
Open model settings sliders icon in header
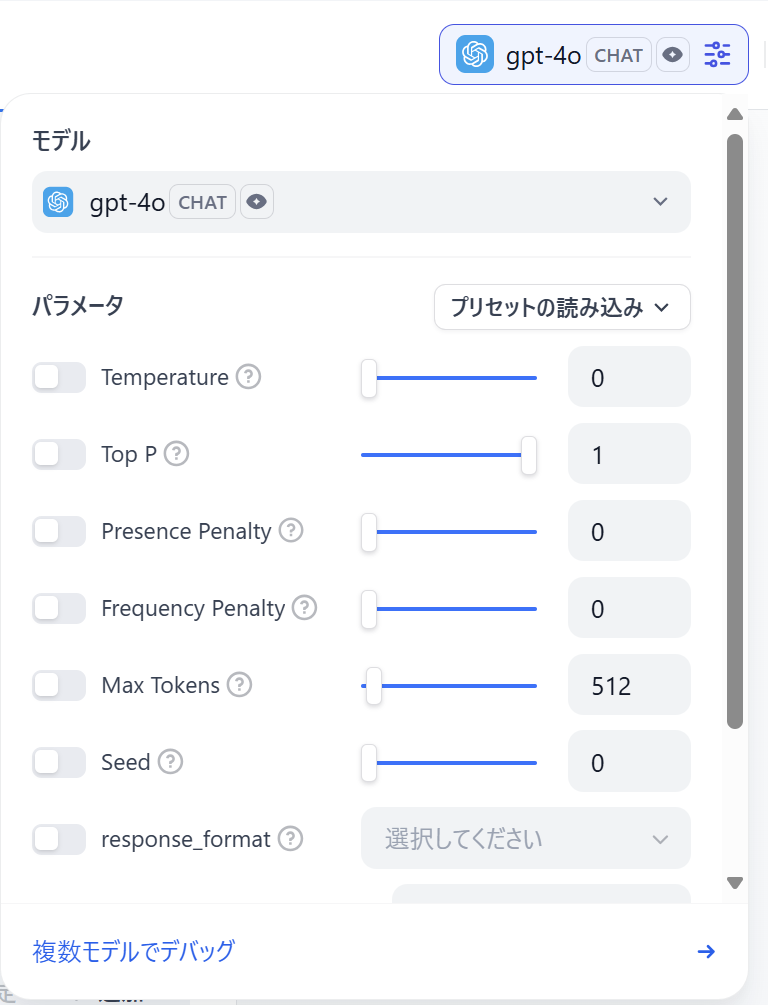(x=717, y=55)
